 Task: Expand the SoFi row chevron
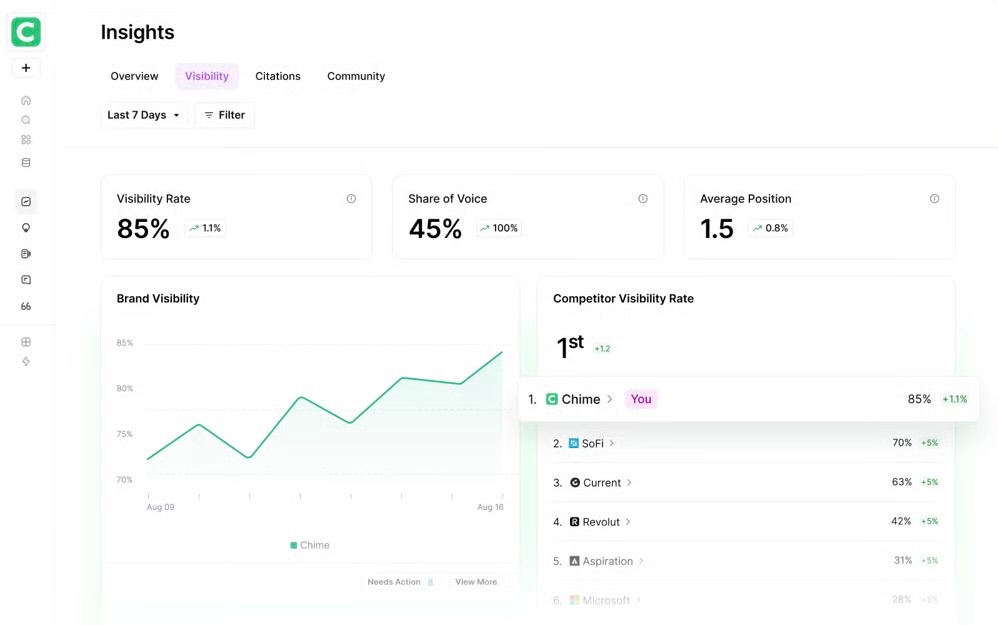pos(612,443)
